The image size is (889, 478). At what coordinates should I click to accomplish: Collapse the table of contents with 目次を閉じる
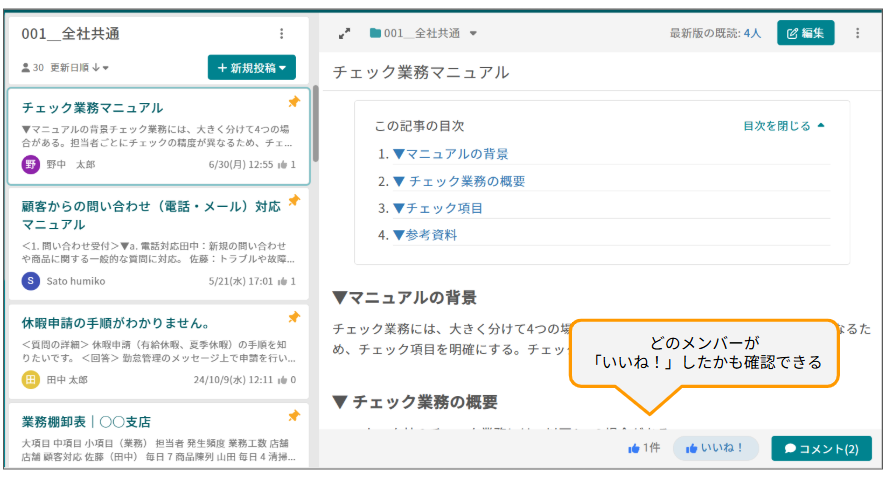click(784, 126)
